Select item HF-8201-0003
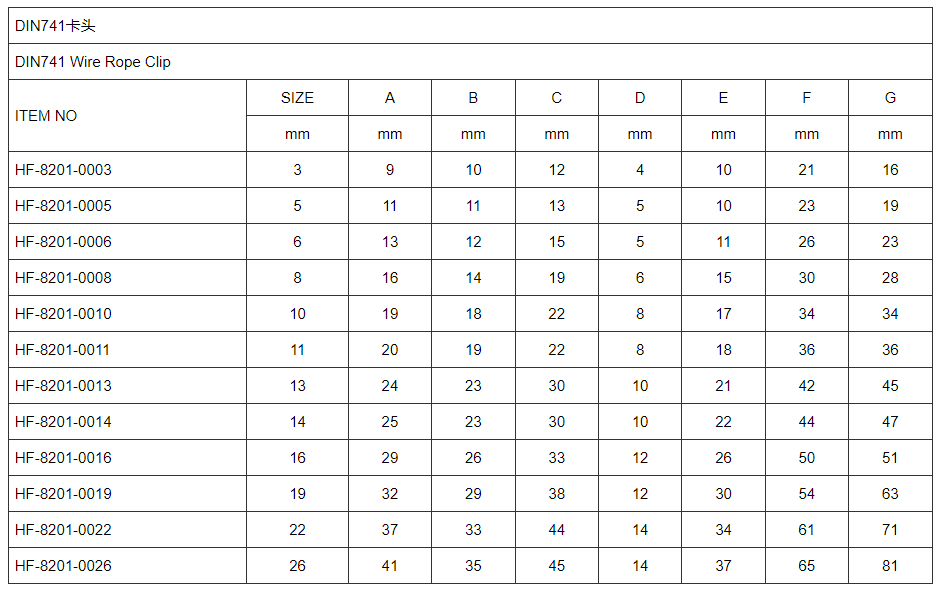This screenshot has width=938, height=589. [63, 170]
